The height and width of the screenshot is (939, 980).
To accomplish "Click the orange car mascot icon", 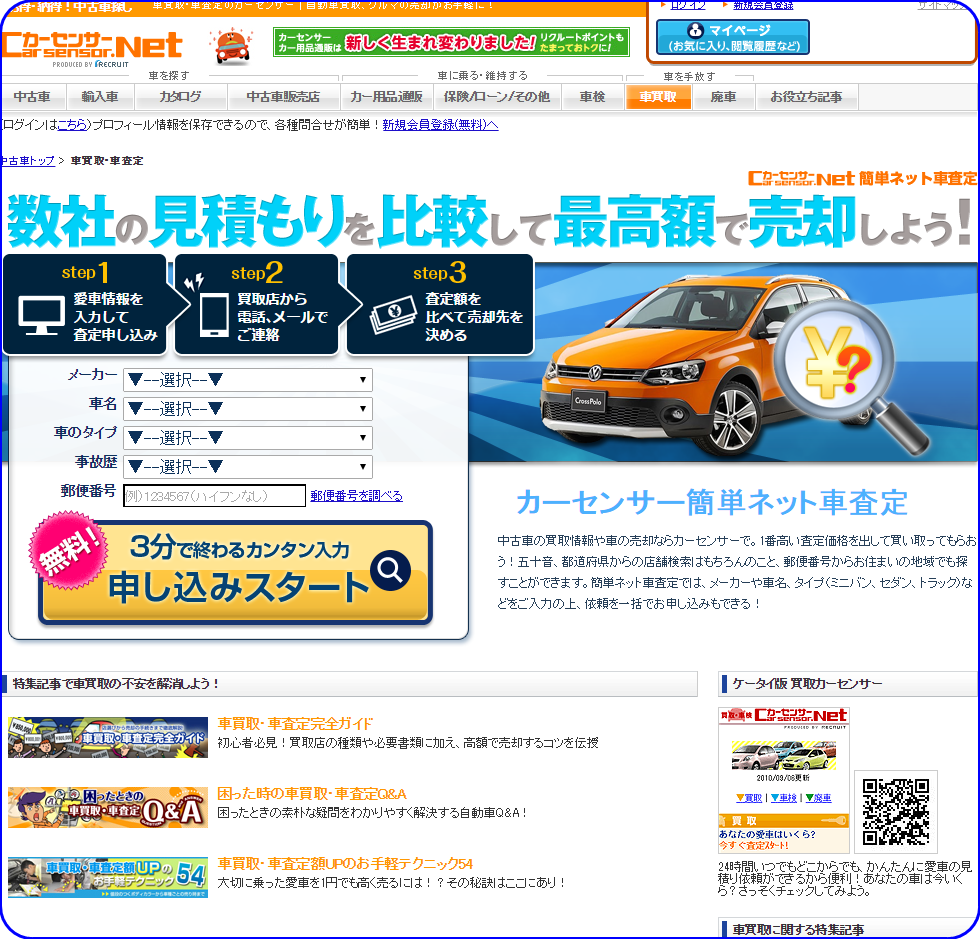I will (x=231, y=47).
